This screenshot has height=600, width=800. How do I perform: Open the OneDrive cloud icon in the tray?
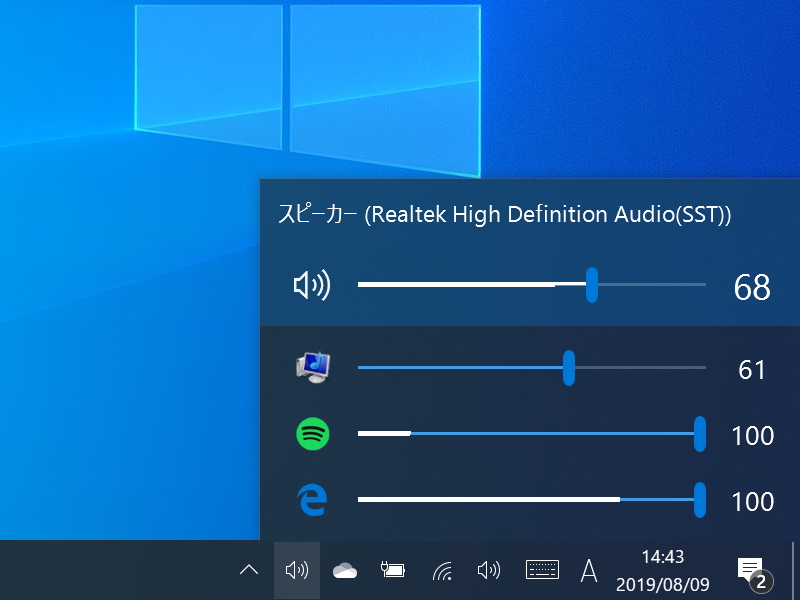coord(344,570)
